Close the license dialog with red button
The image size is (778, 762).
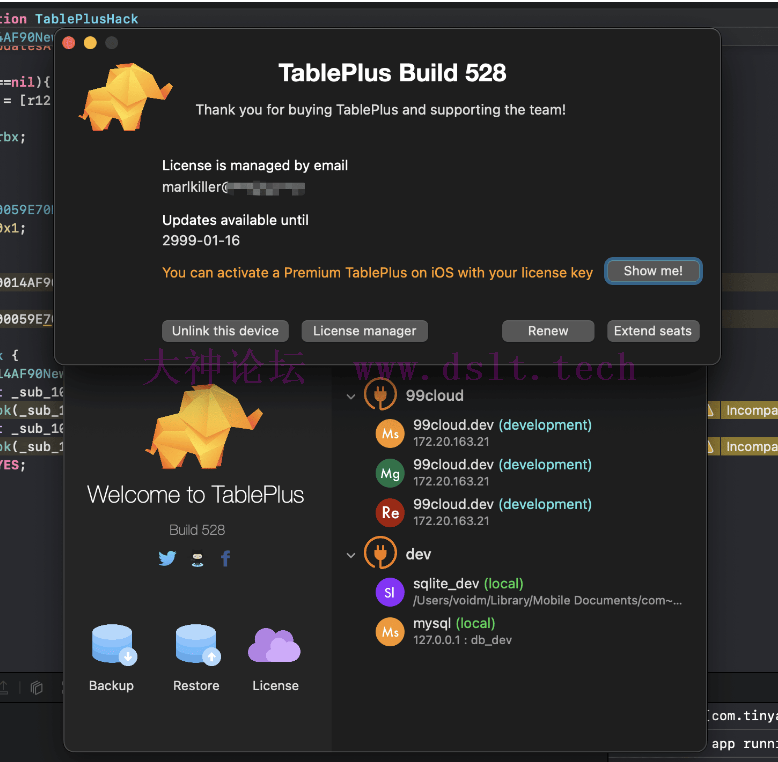pos(69,43)
